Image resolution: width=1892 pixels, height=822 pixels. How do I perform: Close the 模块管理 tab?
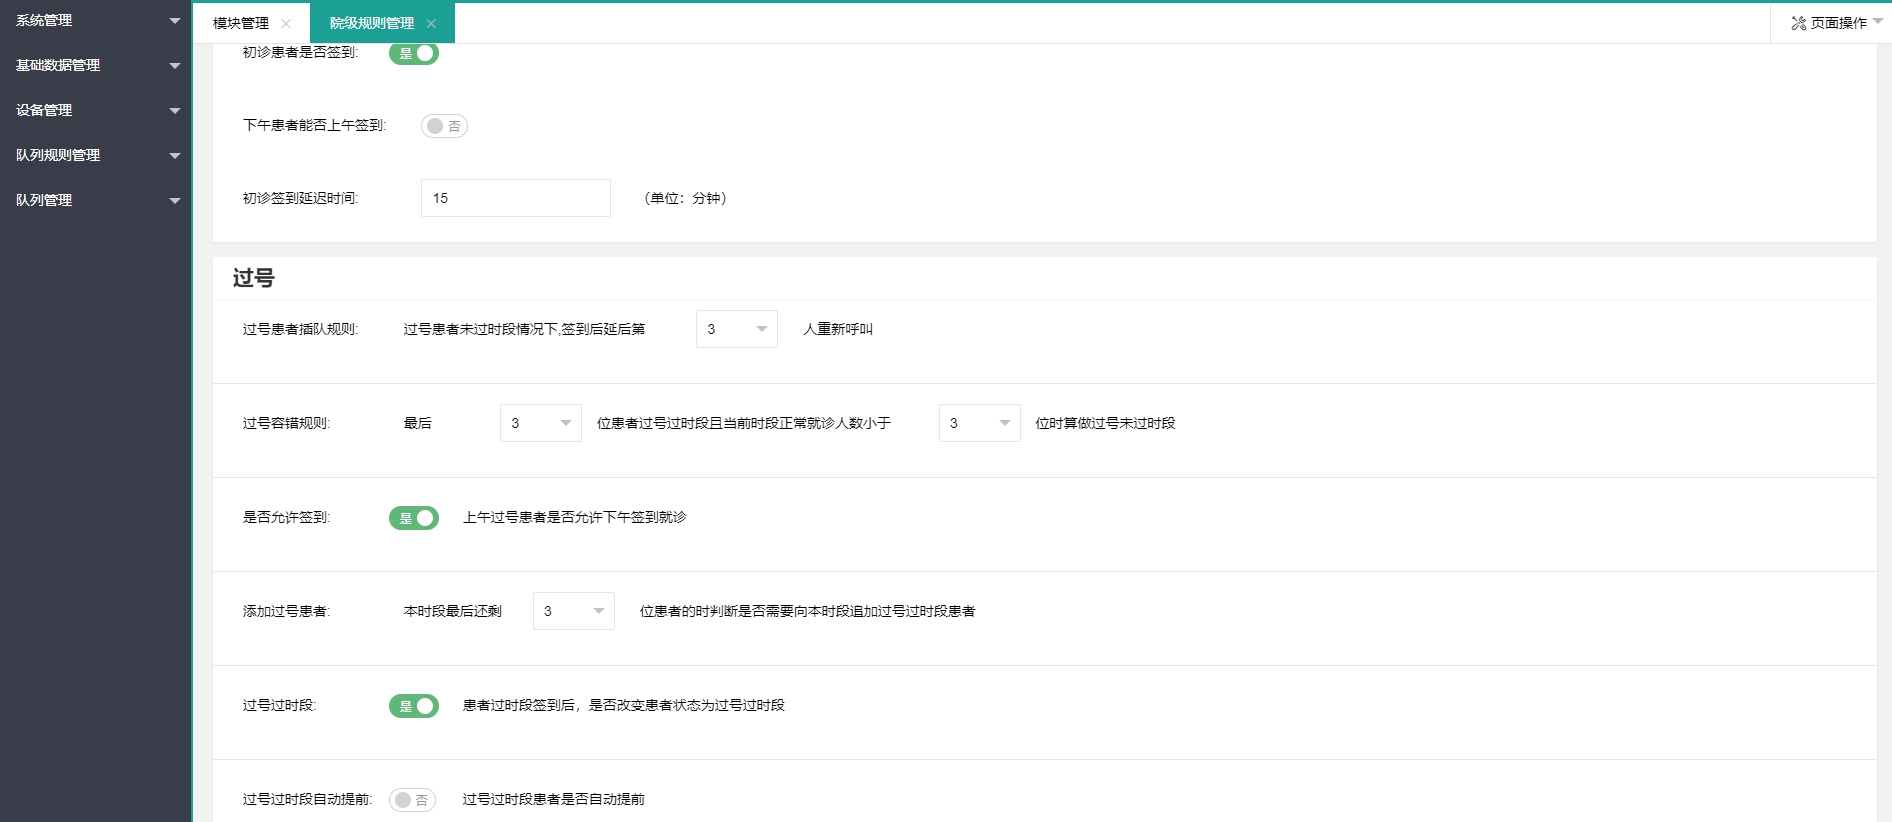(286, 24)
